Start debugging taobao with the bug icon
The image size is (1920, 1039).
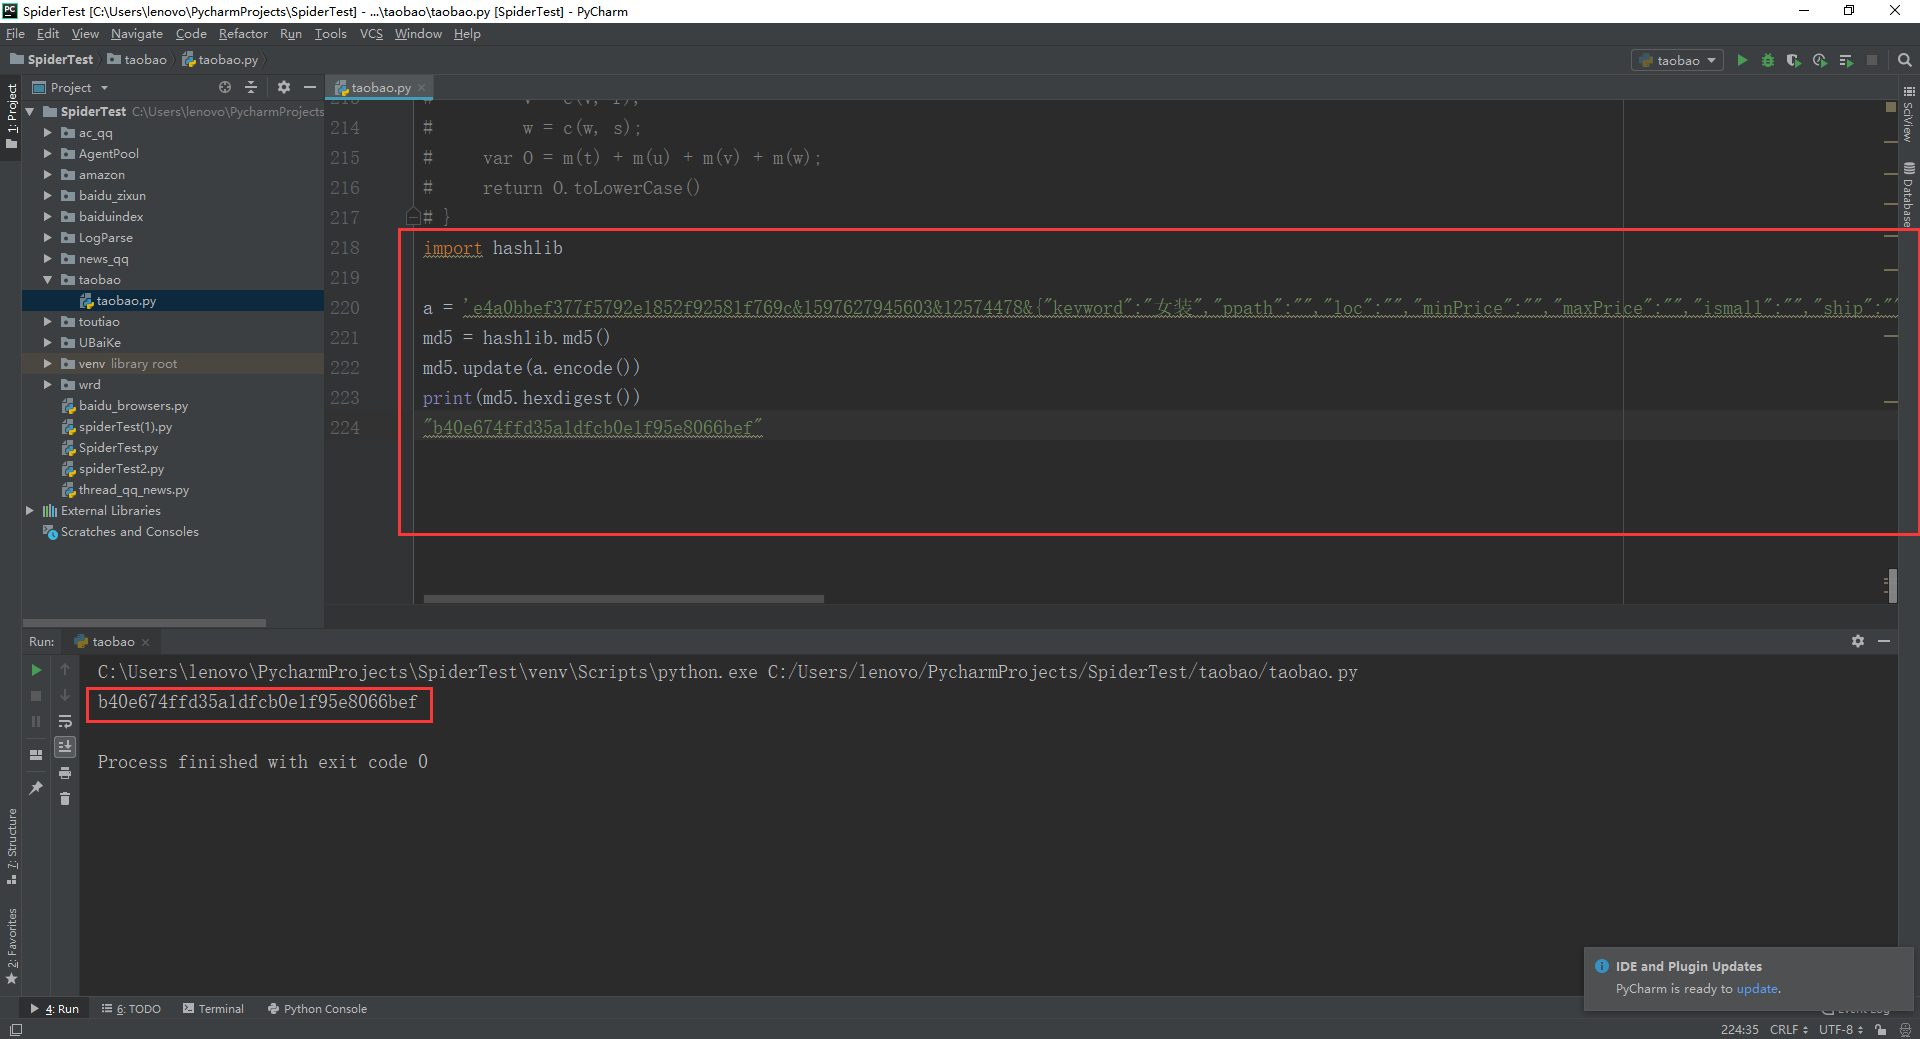(x=1768, y=60)
